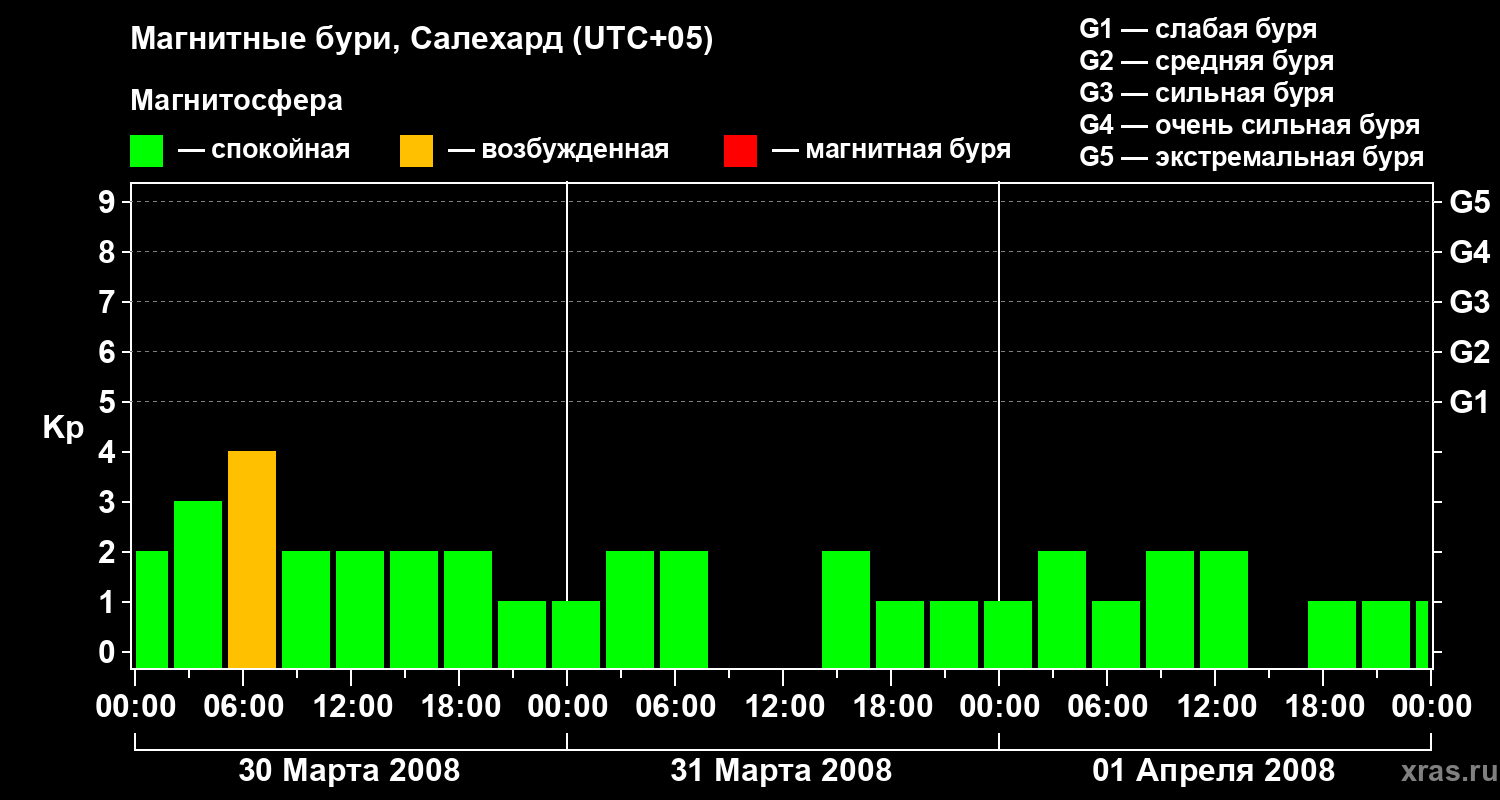Click 'G2 — средняя буря' legend line
1500x800 pixels.
click(x=1207, y=61)
